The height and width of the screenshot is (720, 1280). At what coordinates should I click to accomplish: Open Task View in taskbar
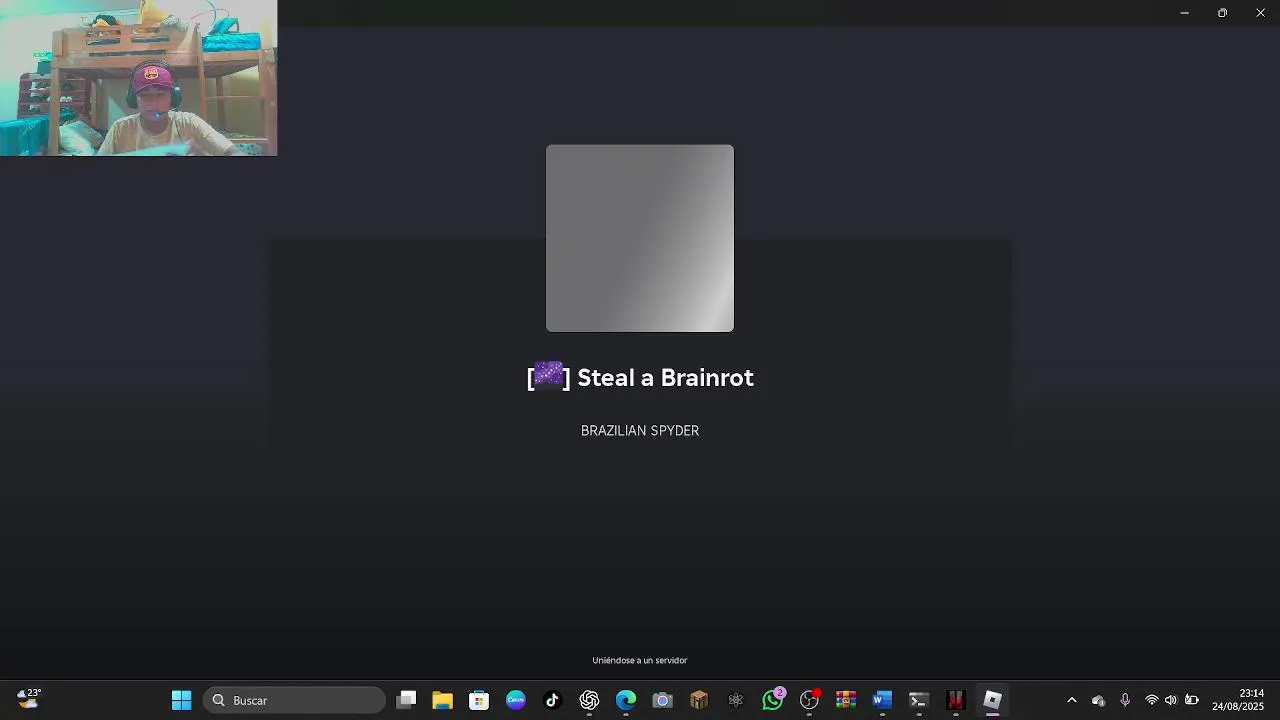click(x=406, y=700)
